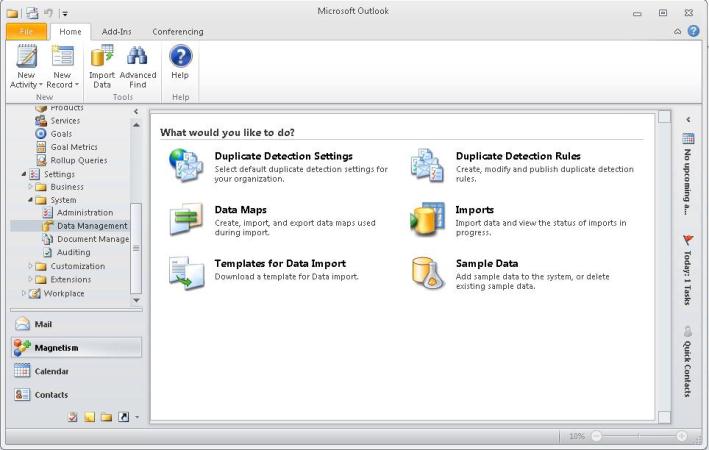Screen dimensions: 709x450
Task: Open Duplicate Detection Rules link
Action: 518,156
